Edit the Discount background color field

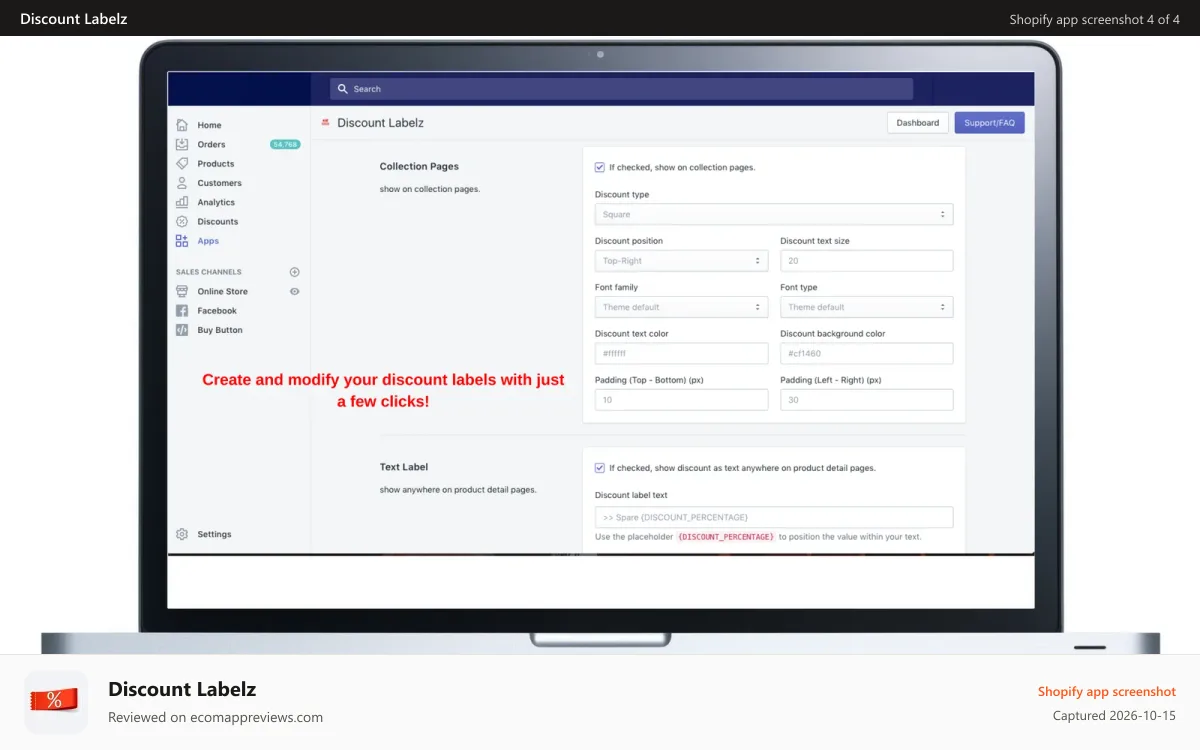pyautogui.click(x=867, y=353)
